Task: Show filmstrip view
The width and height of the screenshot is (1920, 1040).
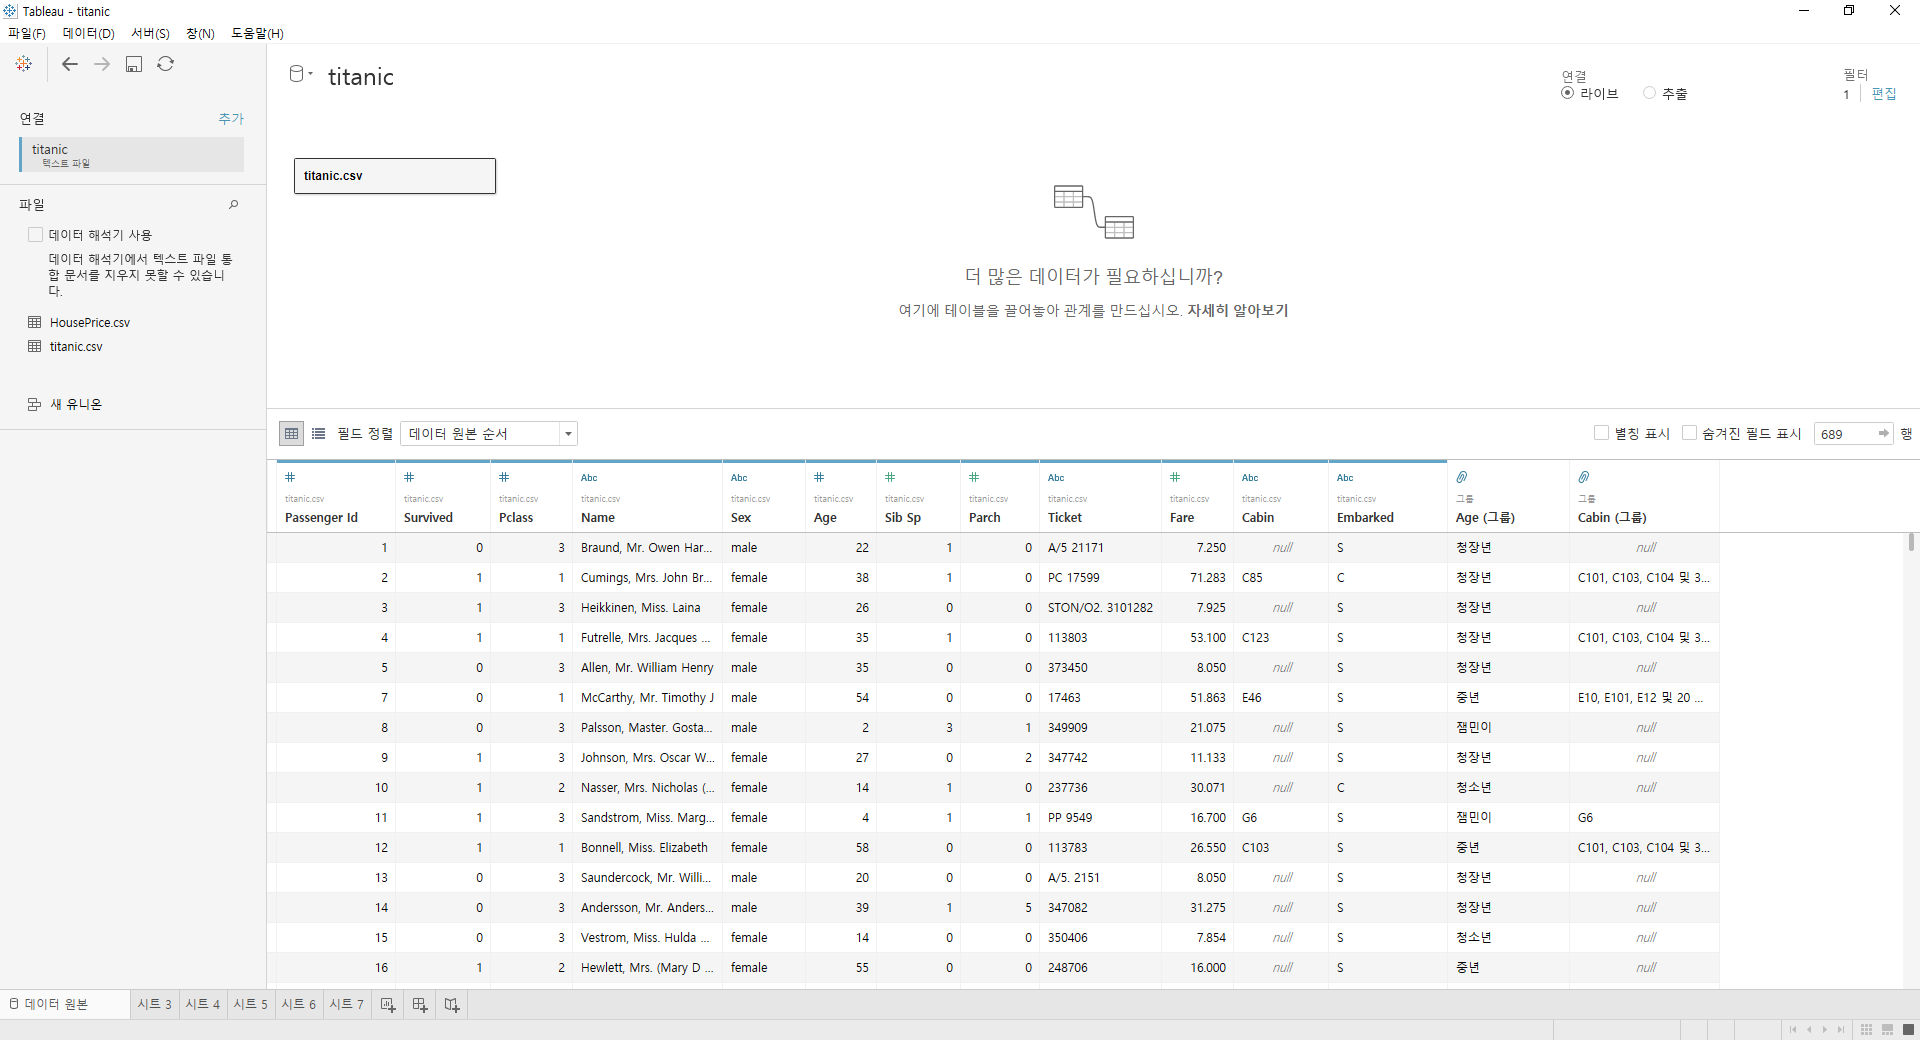Action: click(x=1887, y=1029)
